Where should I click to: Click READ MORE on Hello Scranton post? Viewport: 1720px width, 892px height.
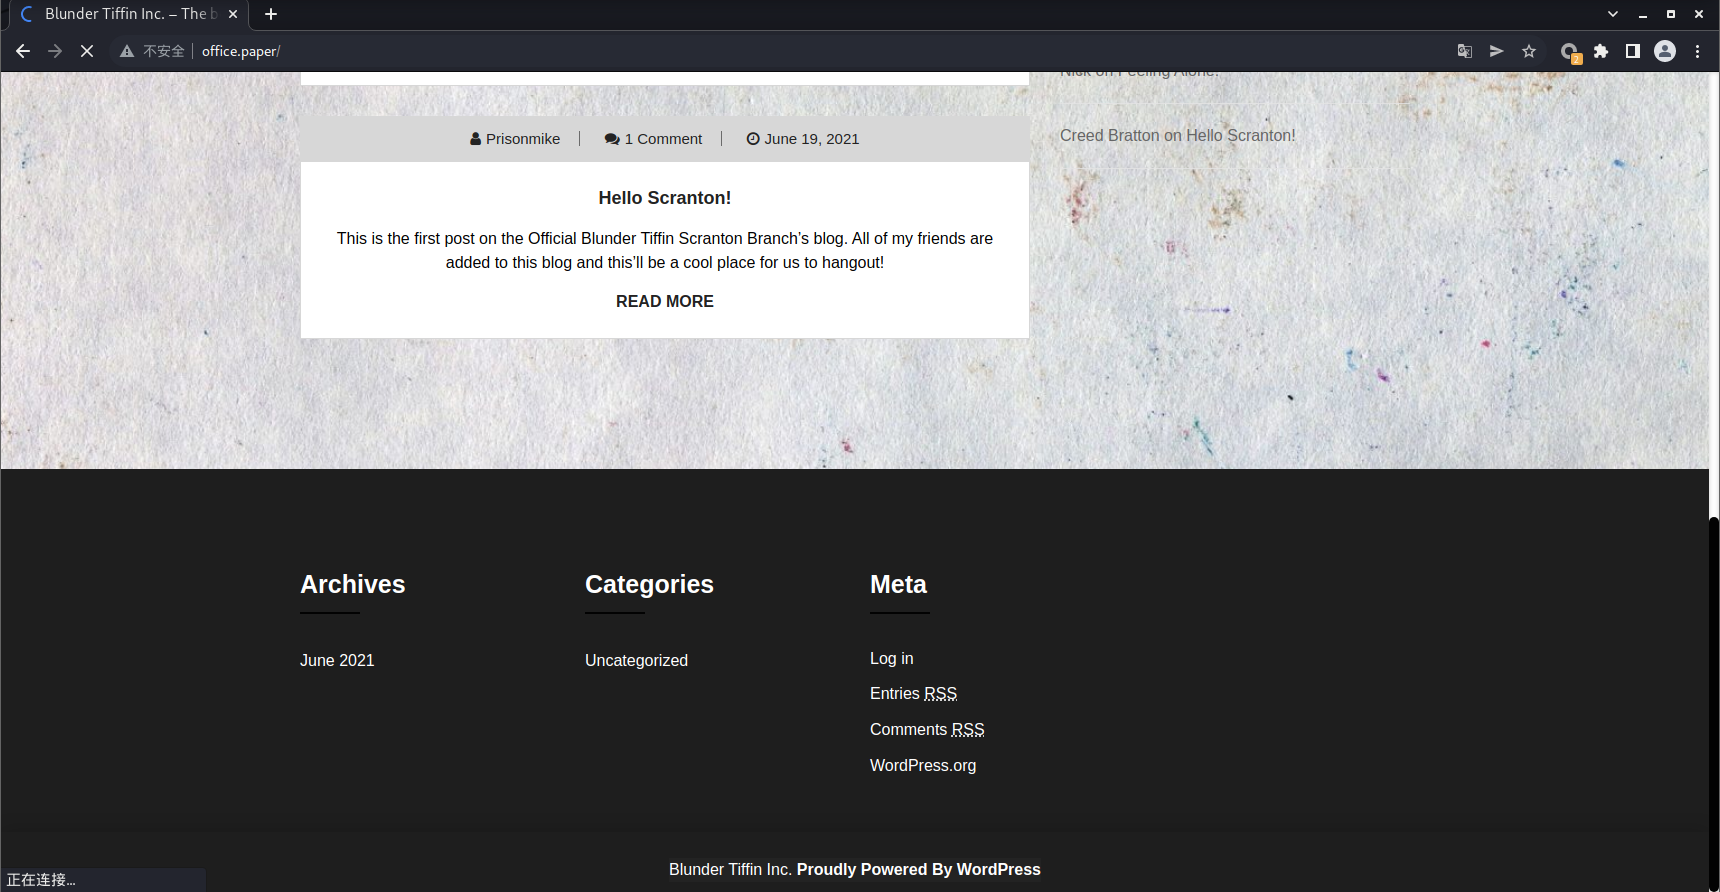(665, 301)
